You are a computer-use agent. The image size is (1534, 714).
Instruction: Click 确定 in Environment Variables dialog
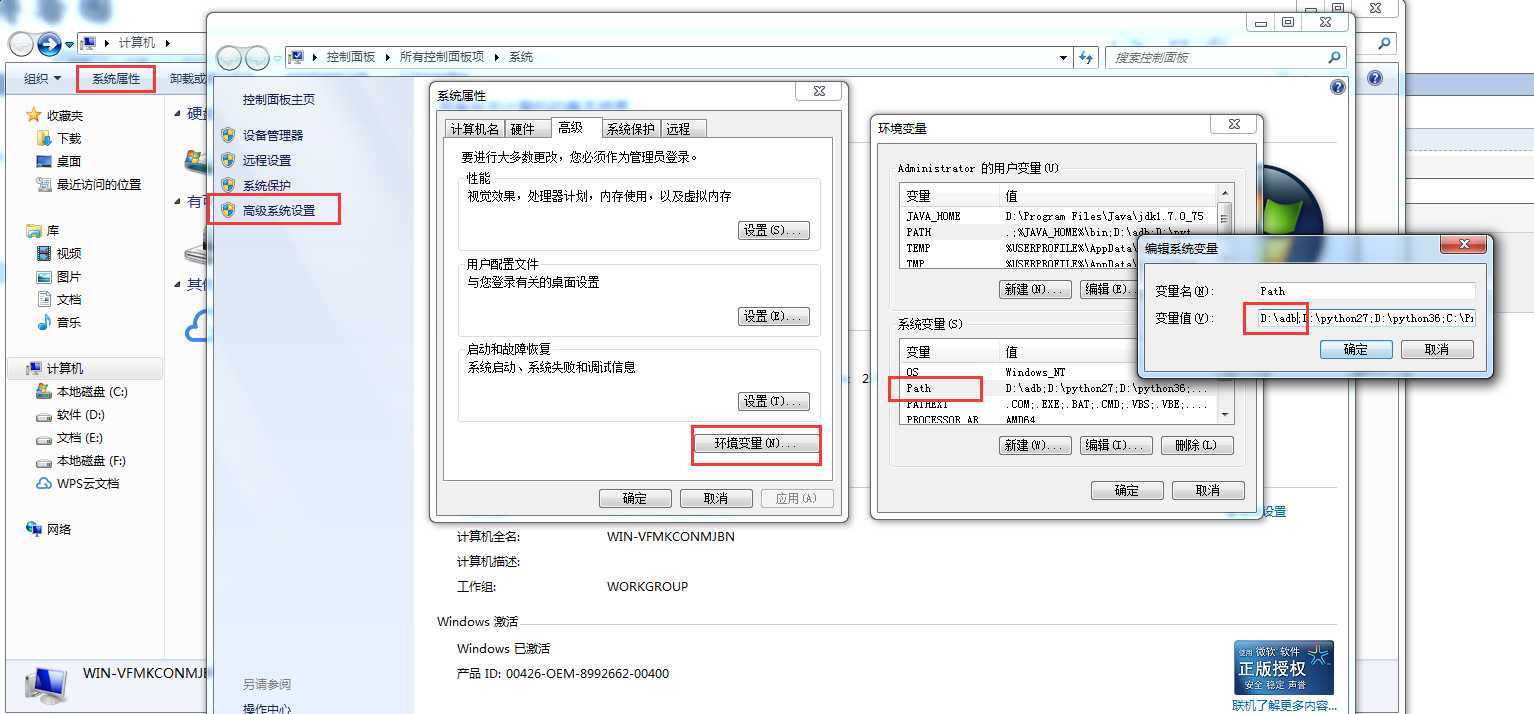1127,490
